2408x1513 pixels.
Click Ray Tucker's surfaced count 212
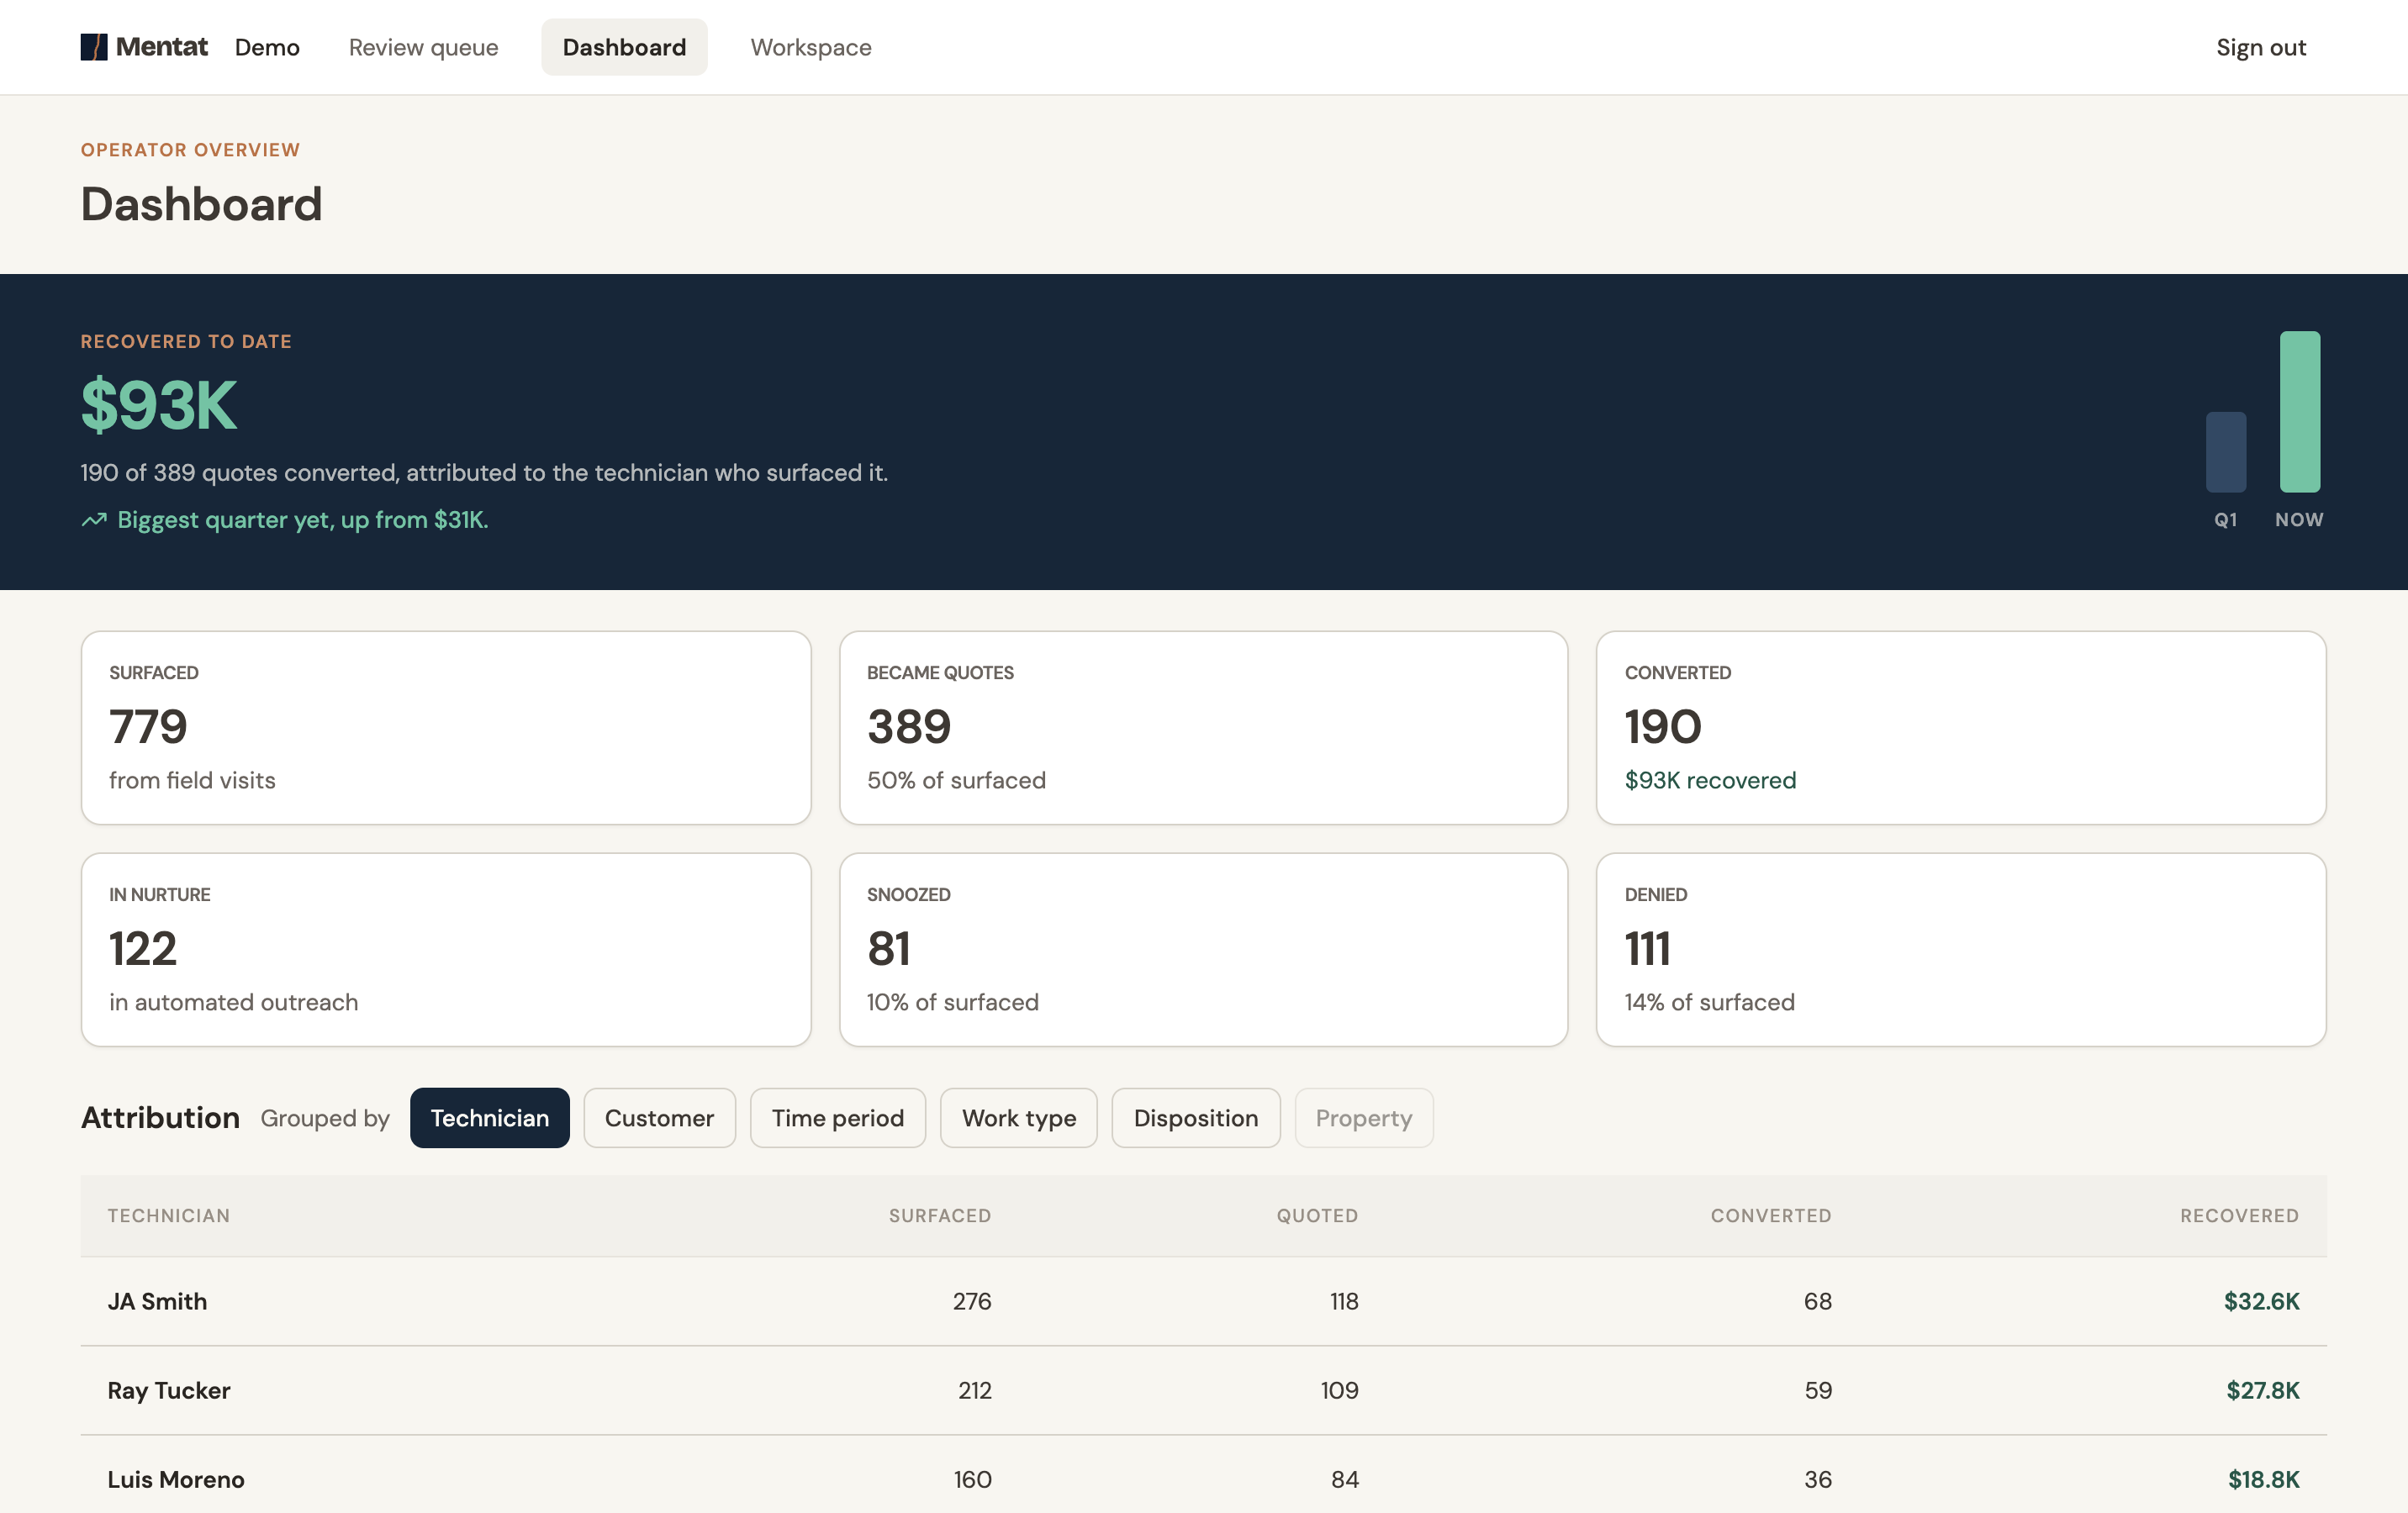click(975, 1390)
